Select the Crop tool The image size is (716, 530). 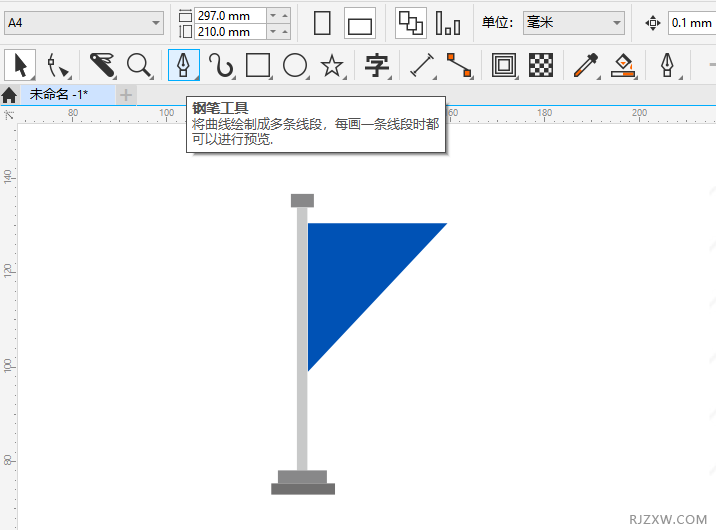click(102, 65)
